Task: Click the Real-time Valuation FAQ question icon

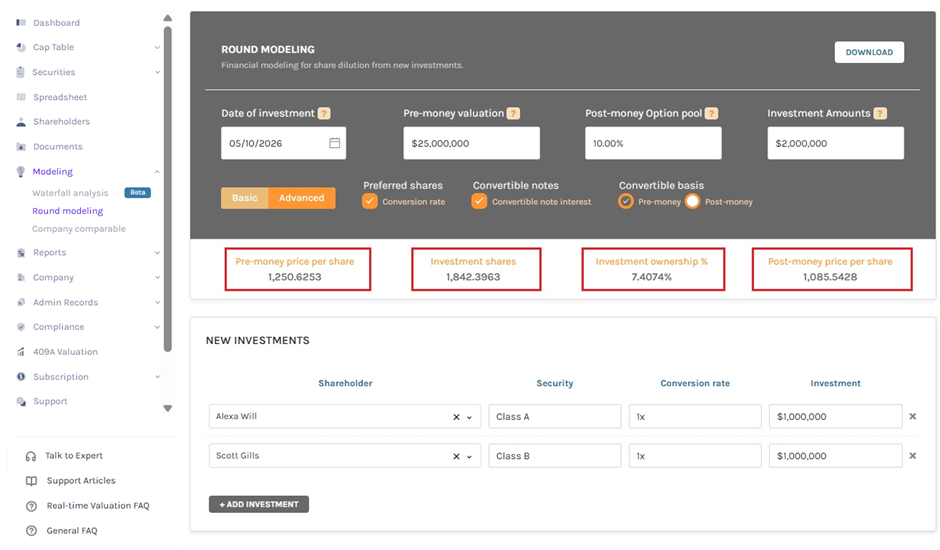Action: 31,506
